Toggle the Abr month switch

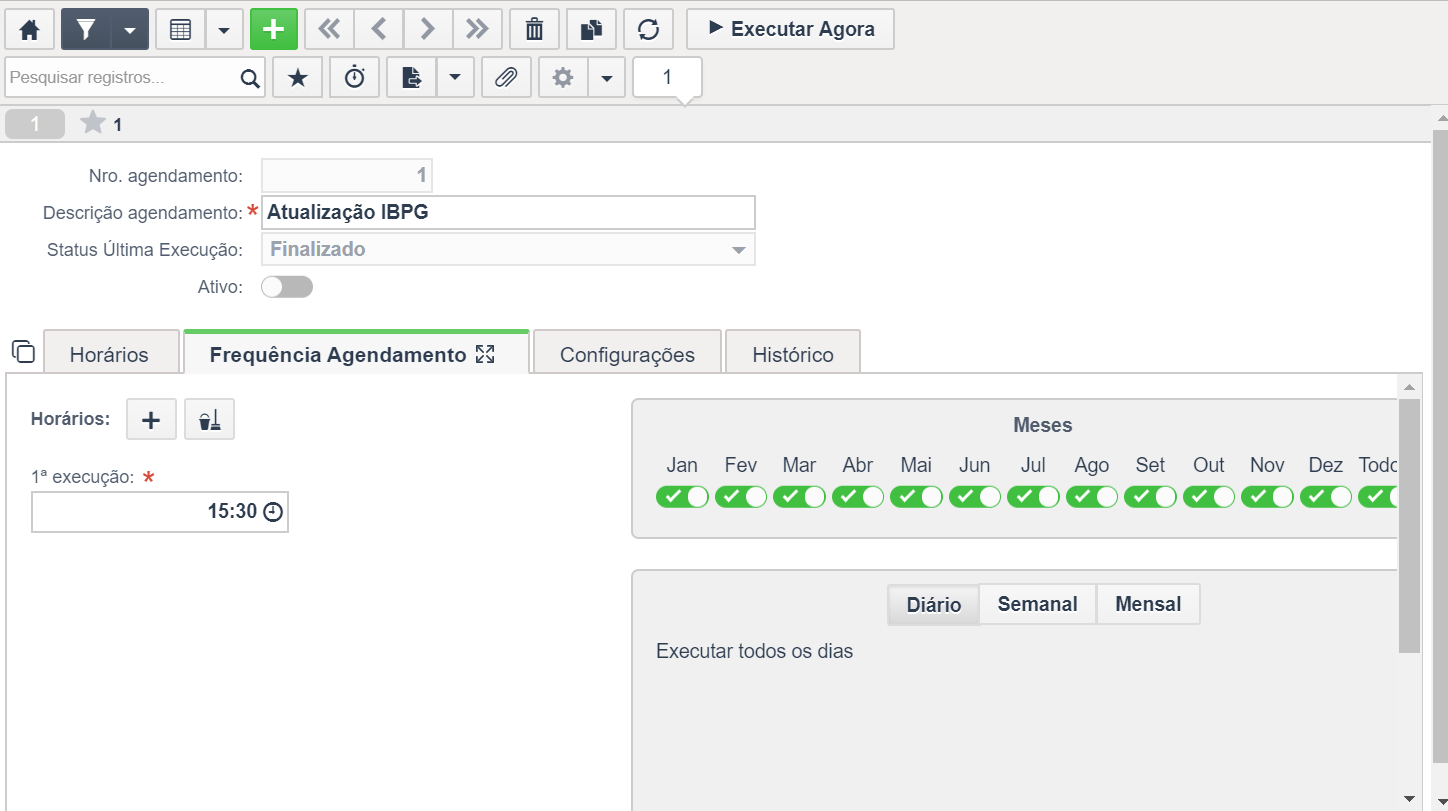pyautogui.click(x=858, y=496)
